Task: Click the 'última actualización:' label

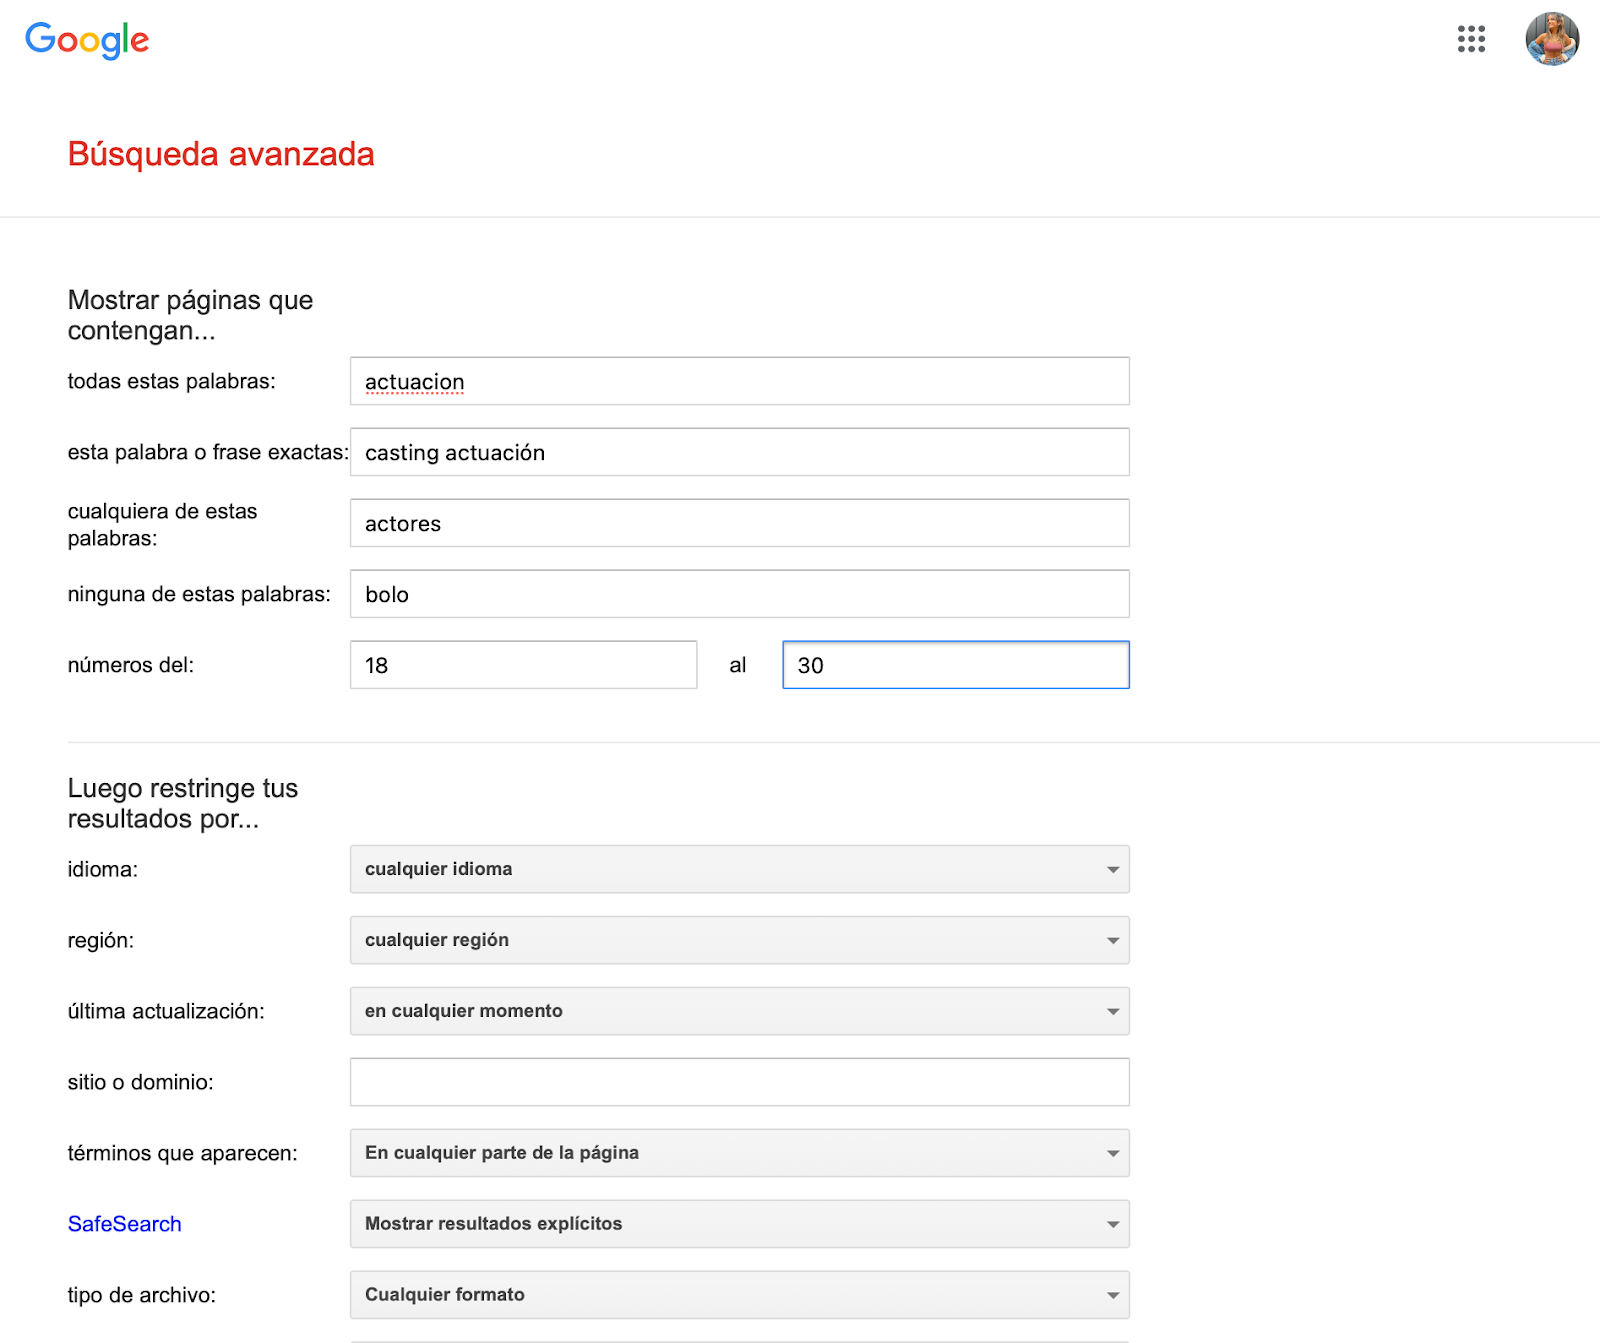Action: pyautogui.click(x=166, y=1011)
